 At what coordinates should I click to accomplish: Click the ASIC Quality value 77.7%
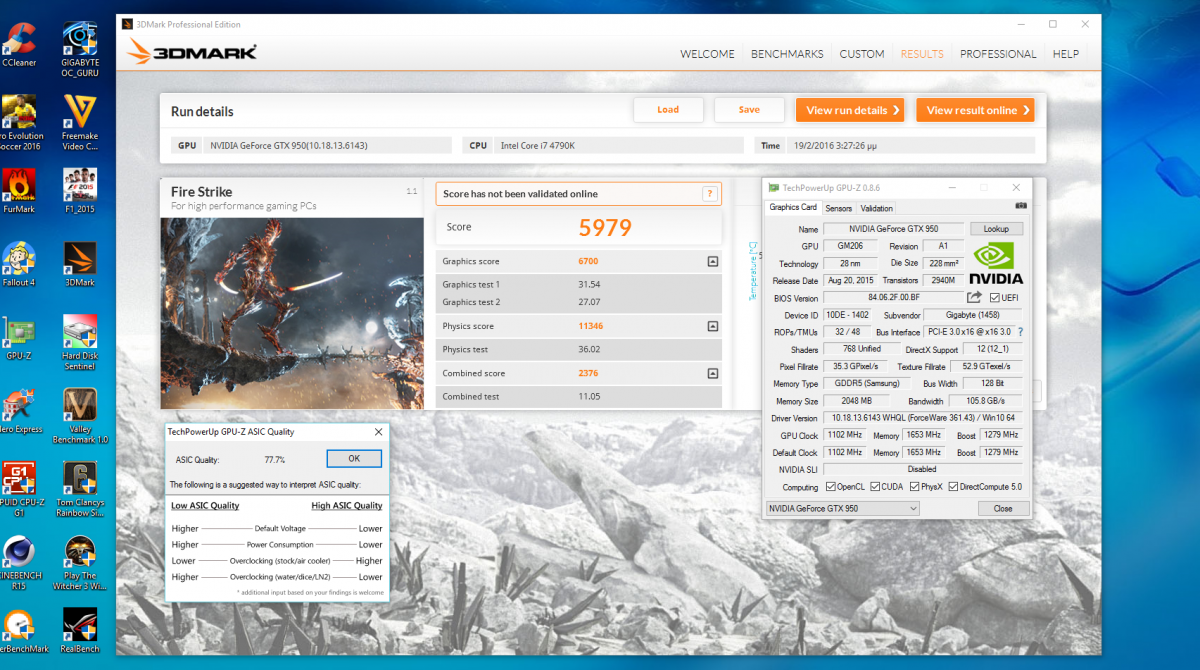point(275,460)
